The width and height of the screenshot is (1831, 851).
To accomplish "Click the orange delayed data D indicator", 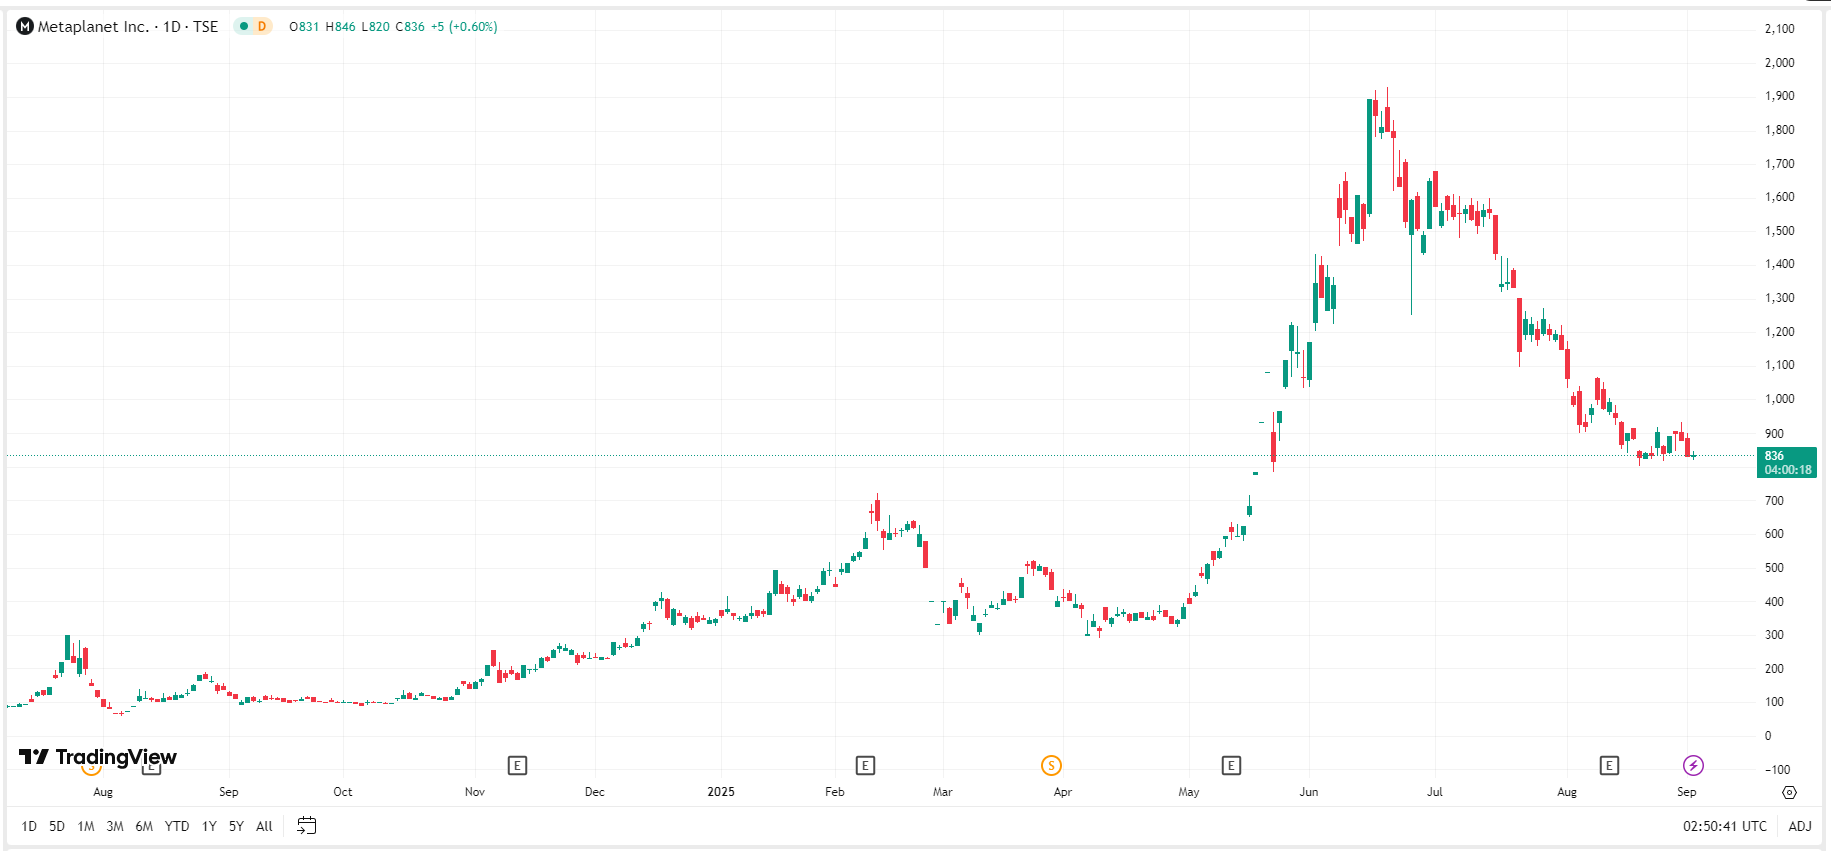I will pos(262,27).
